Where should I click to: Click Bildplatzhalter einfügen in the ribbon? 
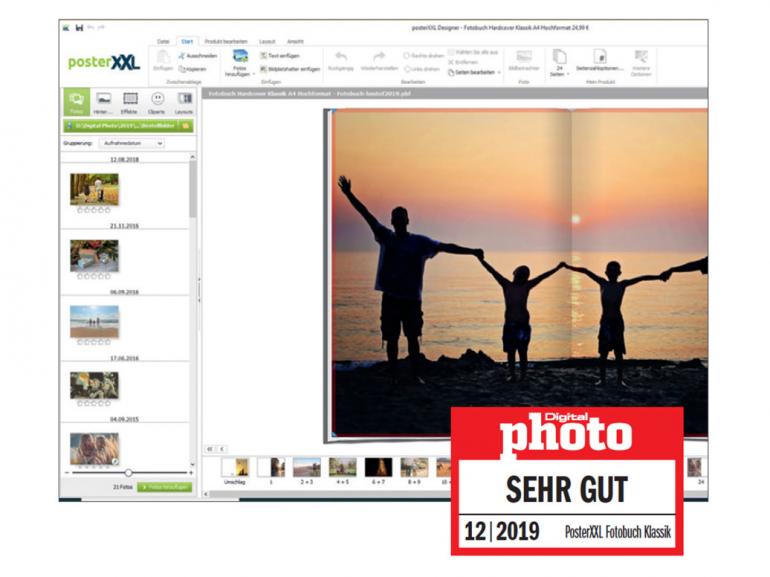(290, 69)
